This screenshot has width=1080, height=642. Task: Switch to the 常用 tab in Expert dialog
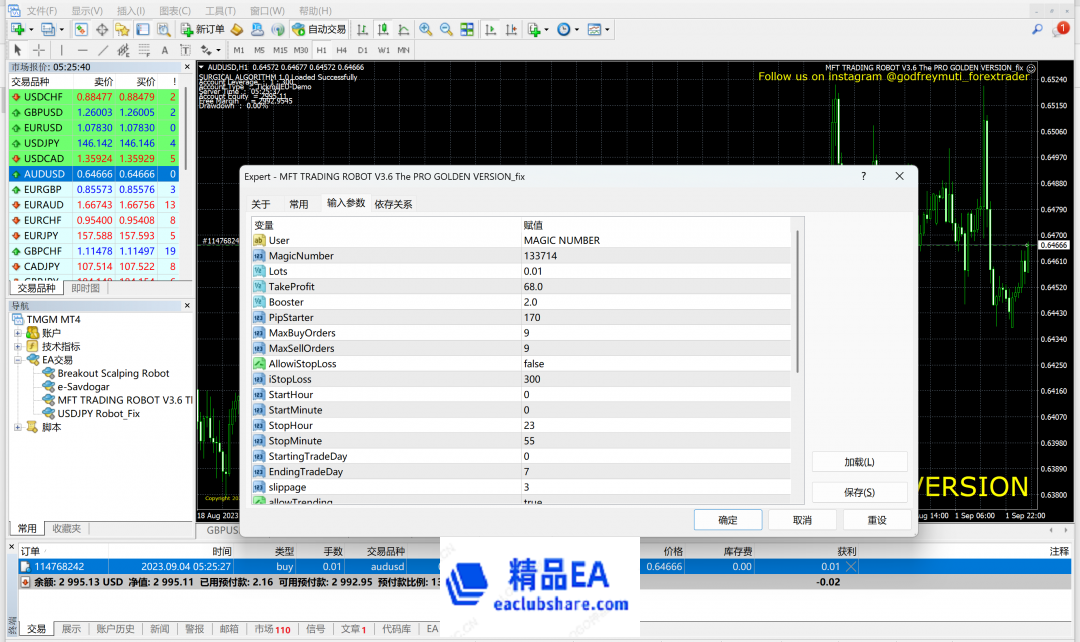[x=299, y=204]
